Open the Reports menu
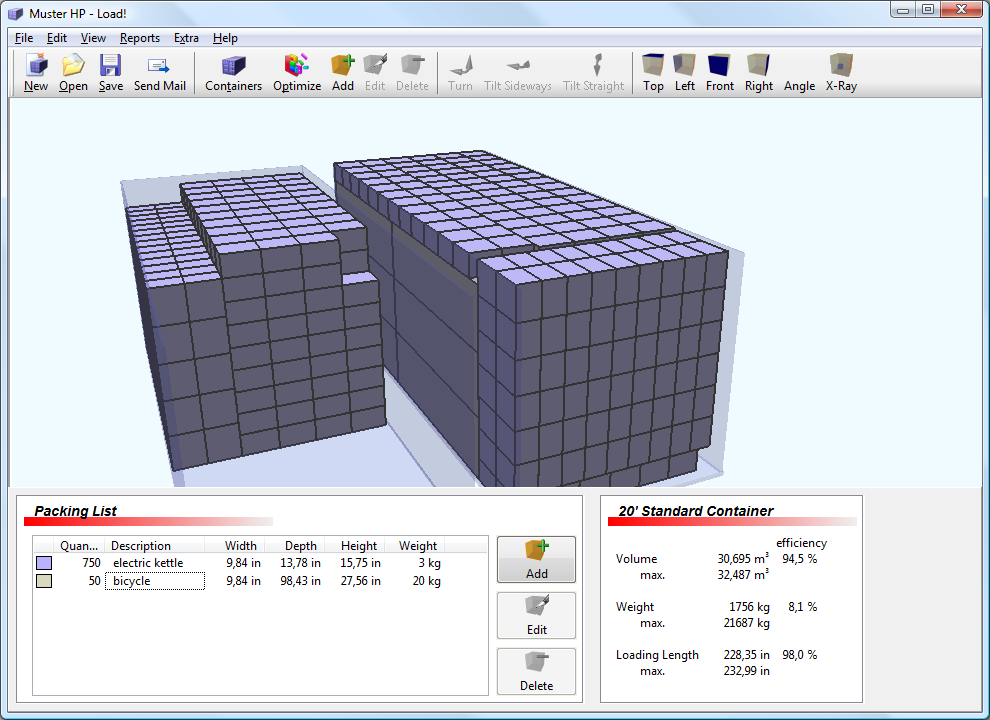This screenshot has height=720, width=990. click(139, 38)
